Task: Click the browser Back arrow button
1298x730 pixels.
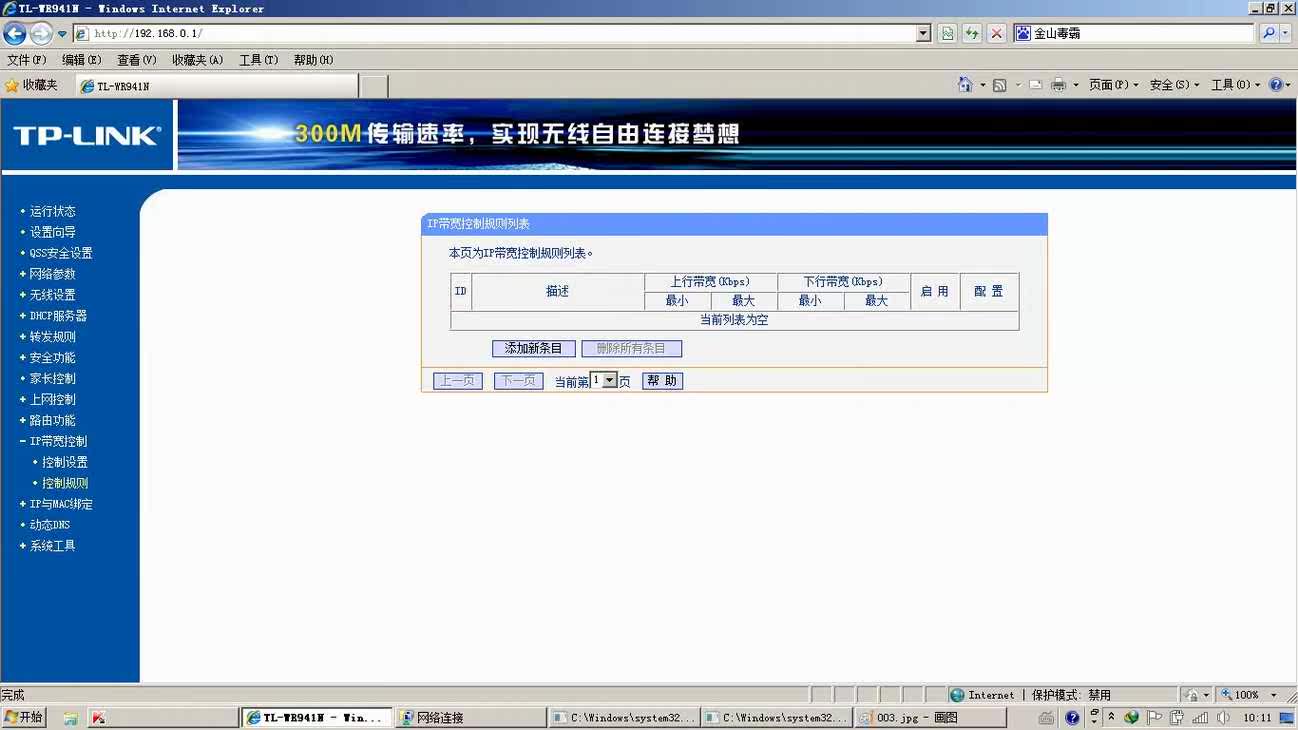Action: [x=14, y=34]
